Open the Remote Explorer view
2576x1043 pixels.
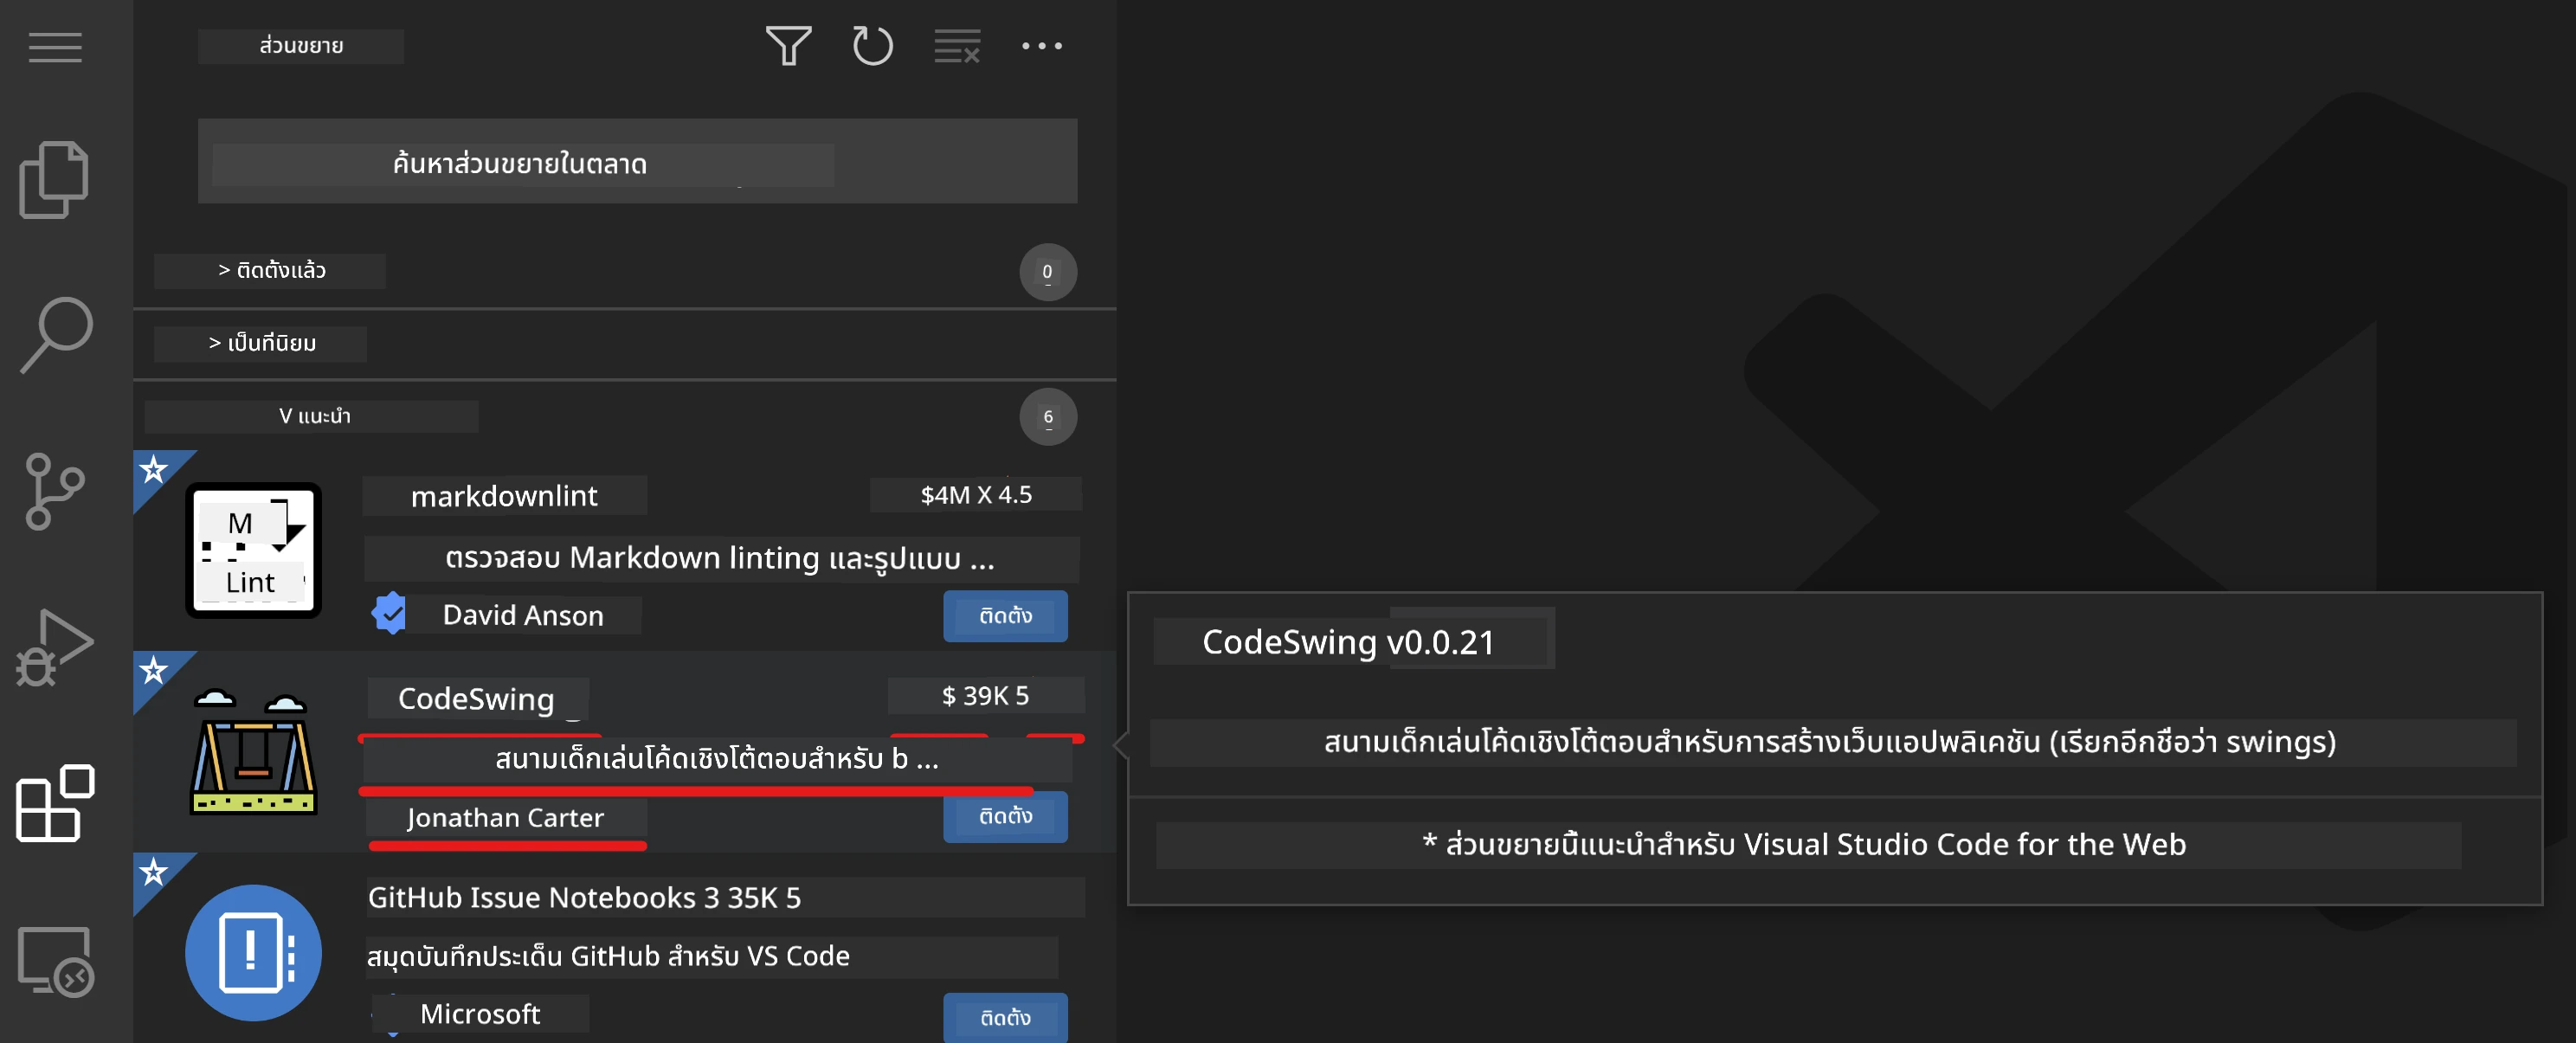tap(56, 961)
